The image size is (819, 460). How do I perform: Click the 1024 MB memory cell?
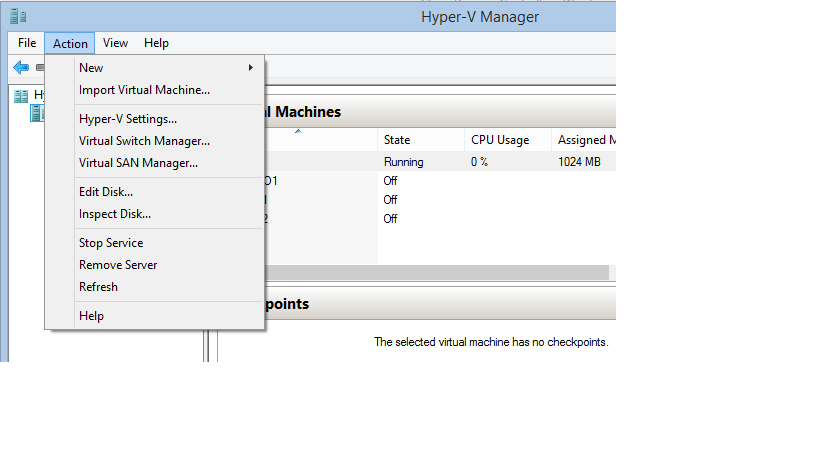point(579,162)
